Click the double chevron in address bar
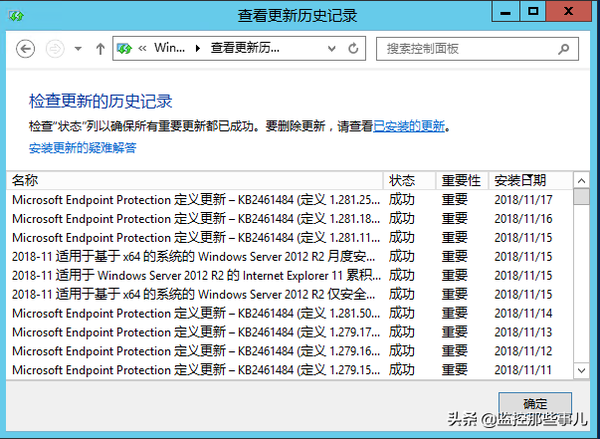600x439 pixels. (x=142, y=49)
